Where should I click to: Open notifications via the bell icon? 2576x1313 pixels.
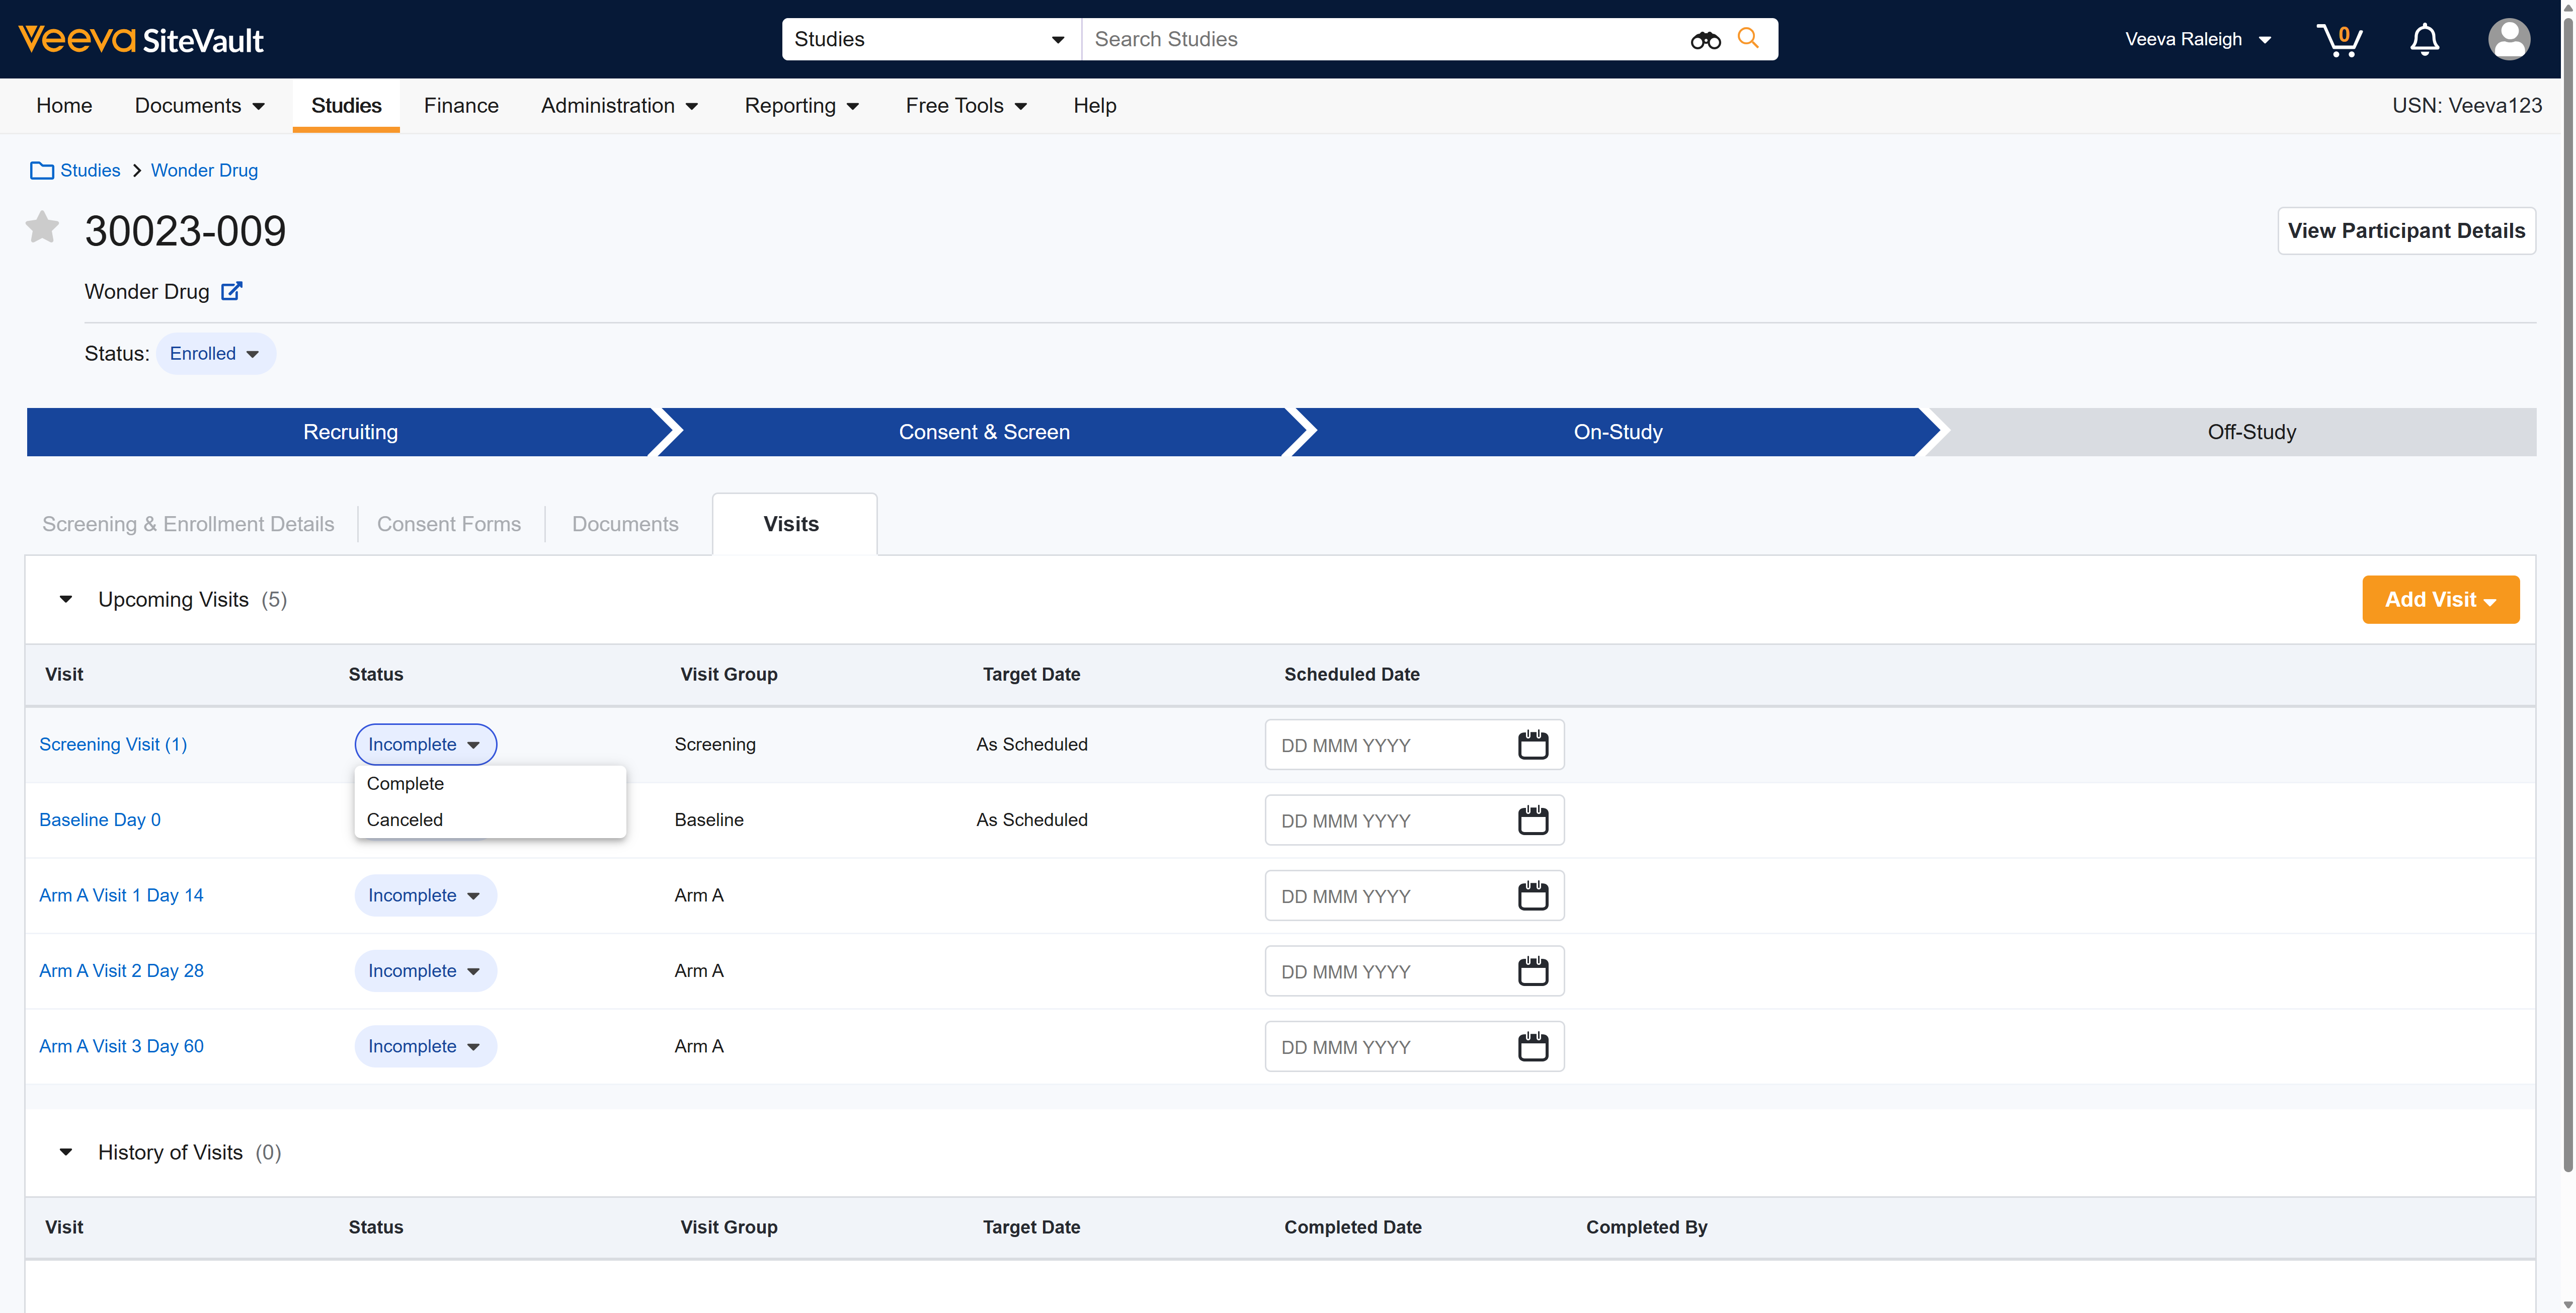(2424, 39)
